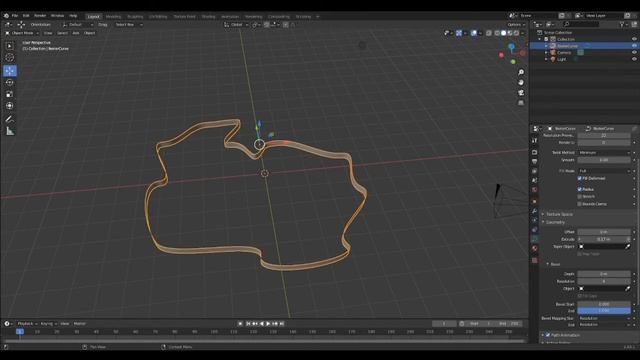
Task: Hide the BezierCurve object in the outliner
Action: (634, 46)
